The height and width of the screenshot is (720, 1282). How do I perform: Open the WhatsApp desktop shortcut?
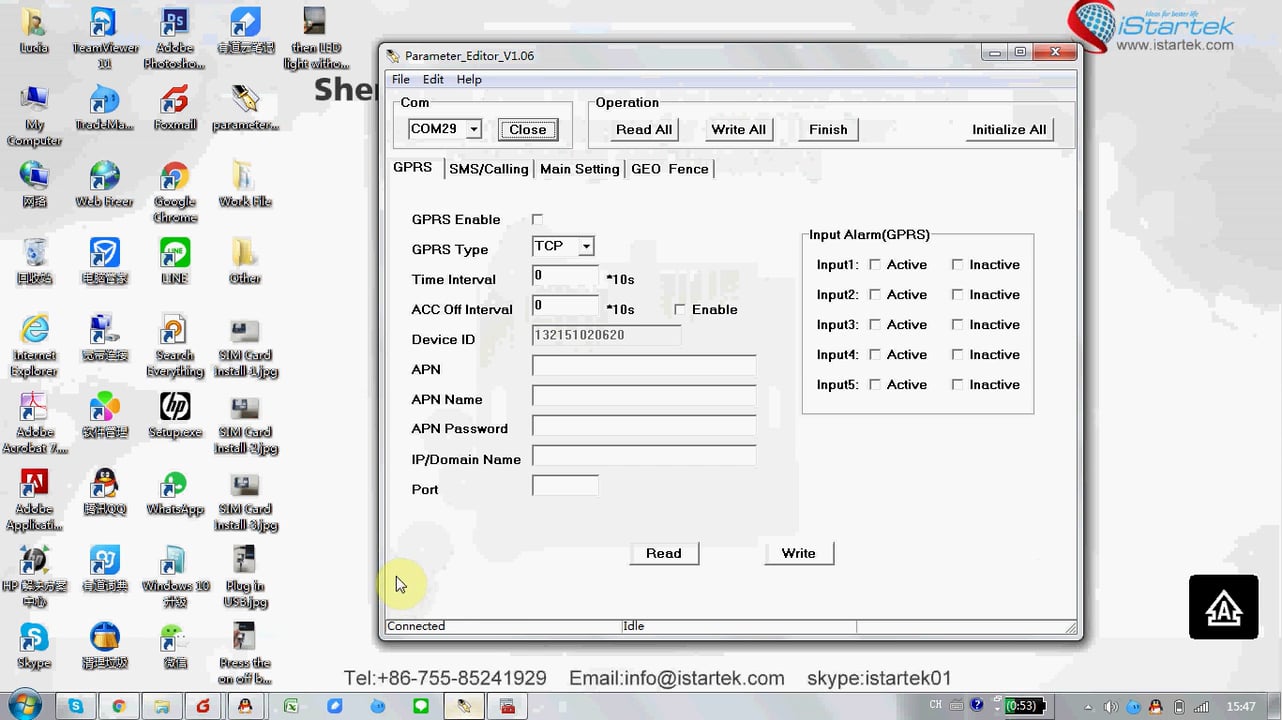tap(174, 492)
